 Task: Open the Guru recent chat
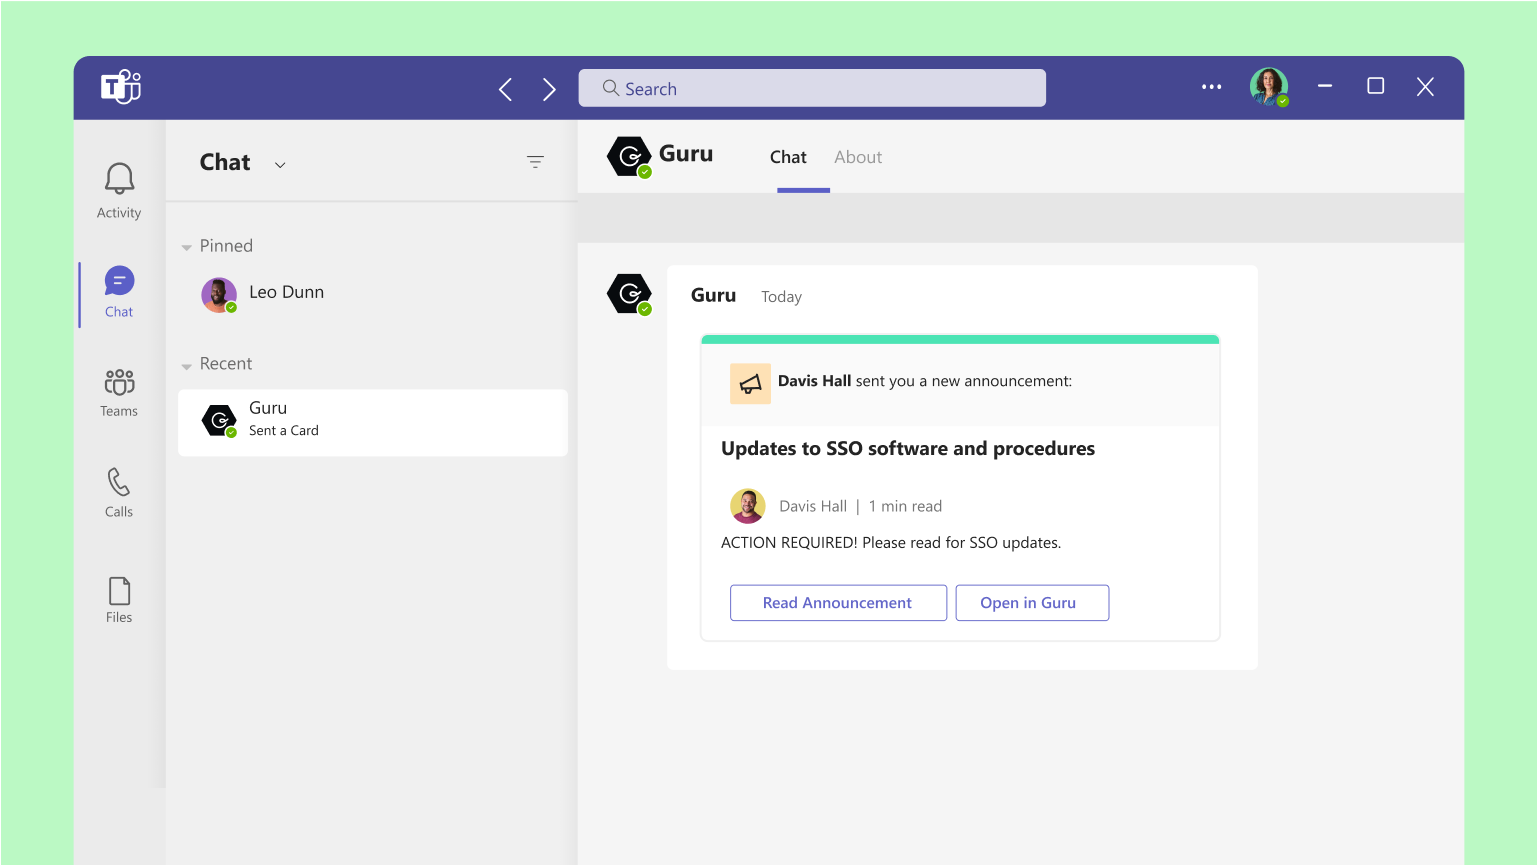pyautogui.click(x=372, y=422)
